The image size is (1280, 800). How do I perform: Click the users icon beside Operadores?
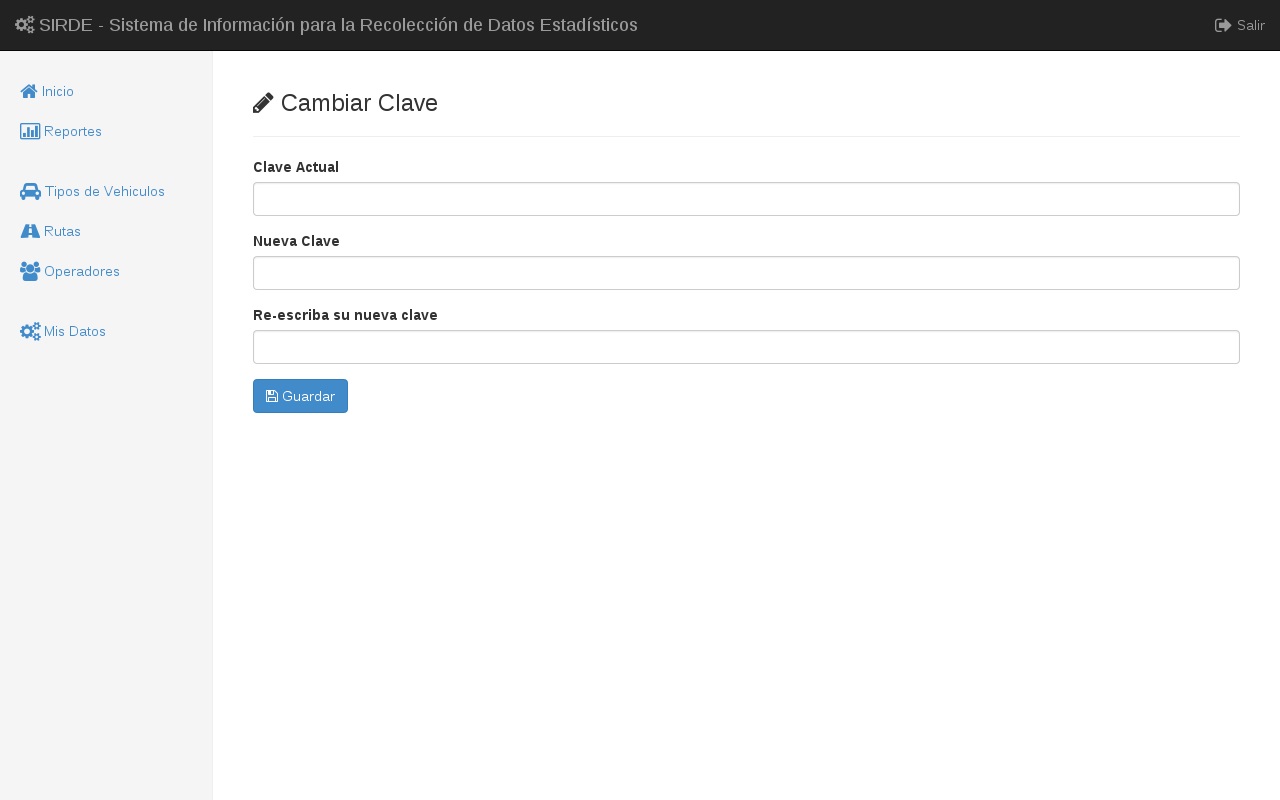(30, 271)
